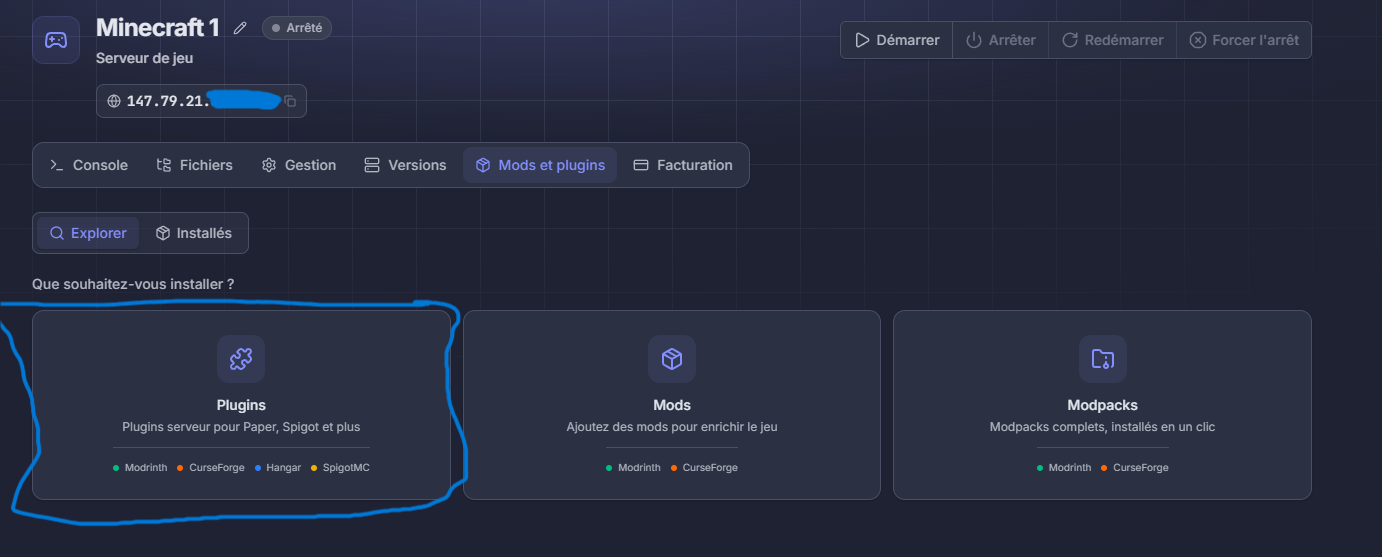Screen dimensions: 1382x557
Task: Click Modrinth label on the Modpacks card
Action: pos(1070,468)
